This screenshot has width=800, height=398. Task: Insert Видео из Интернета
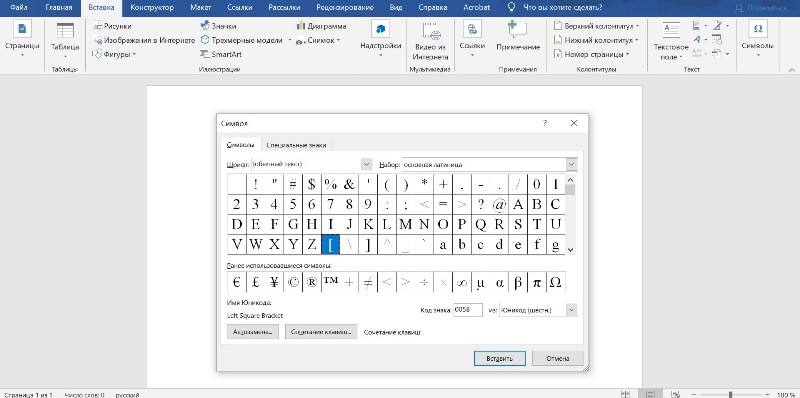(x=430, y=41)
